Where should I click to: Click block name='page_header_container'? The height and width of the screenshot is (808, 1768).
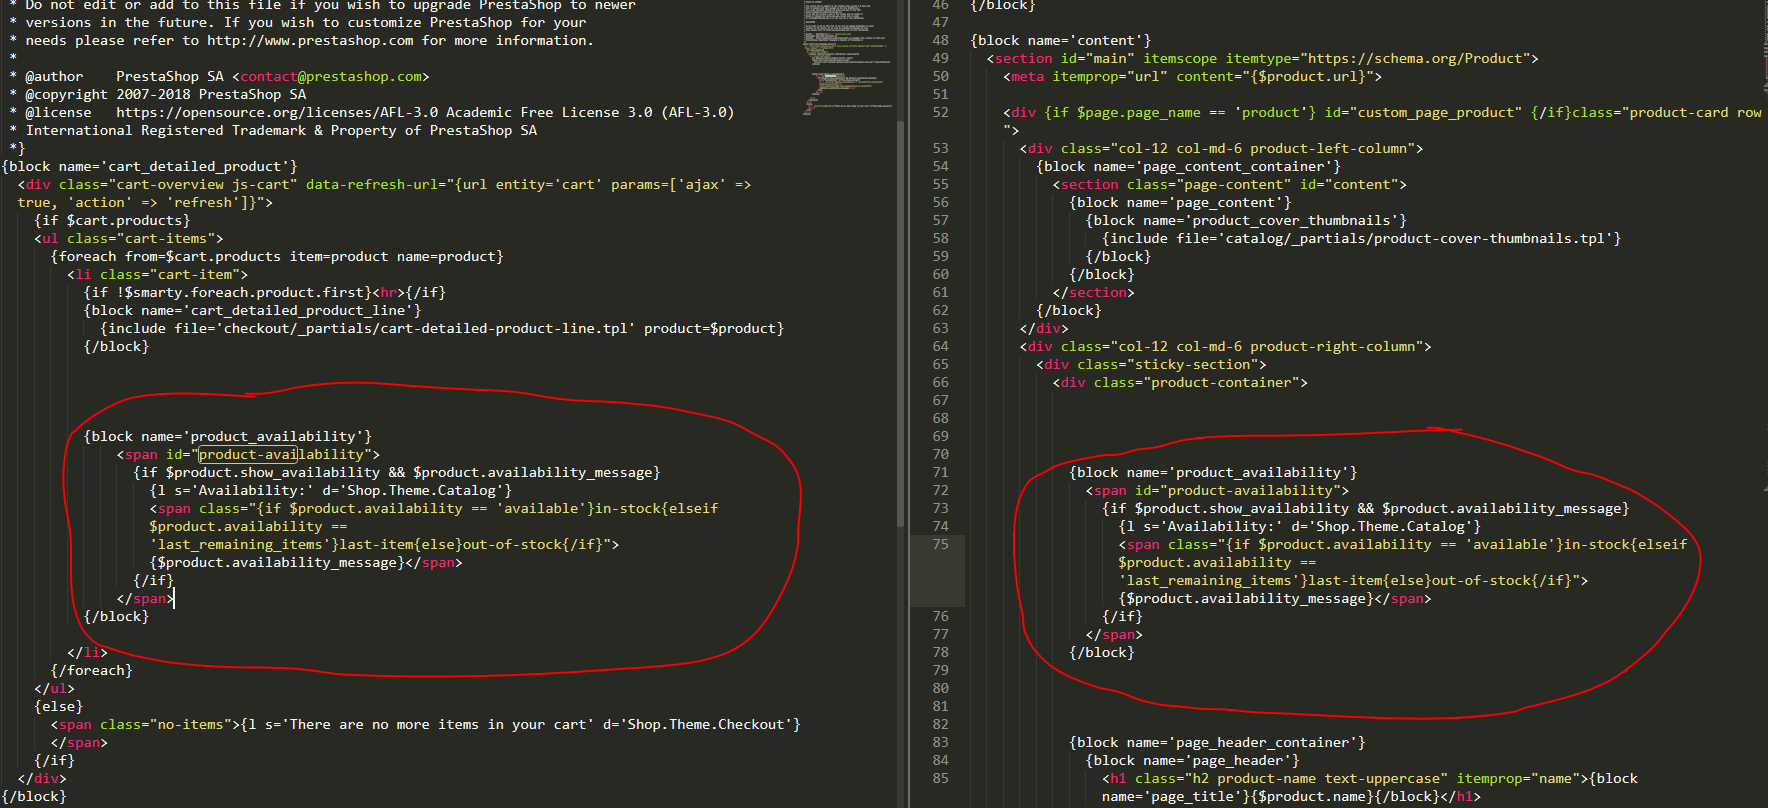tap(1217, 743)
